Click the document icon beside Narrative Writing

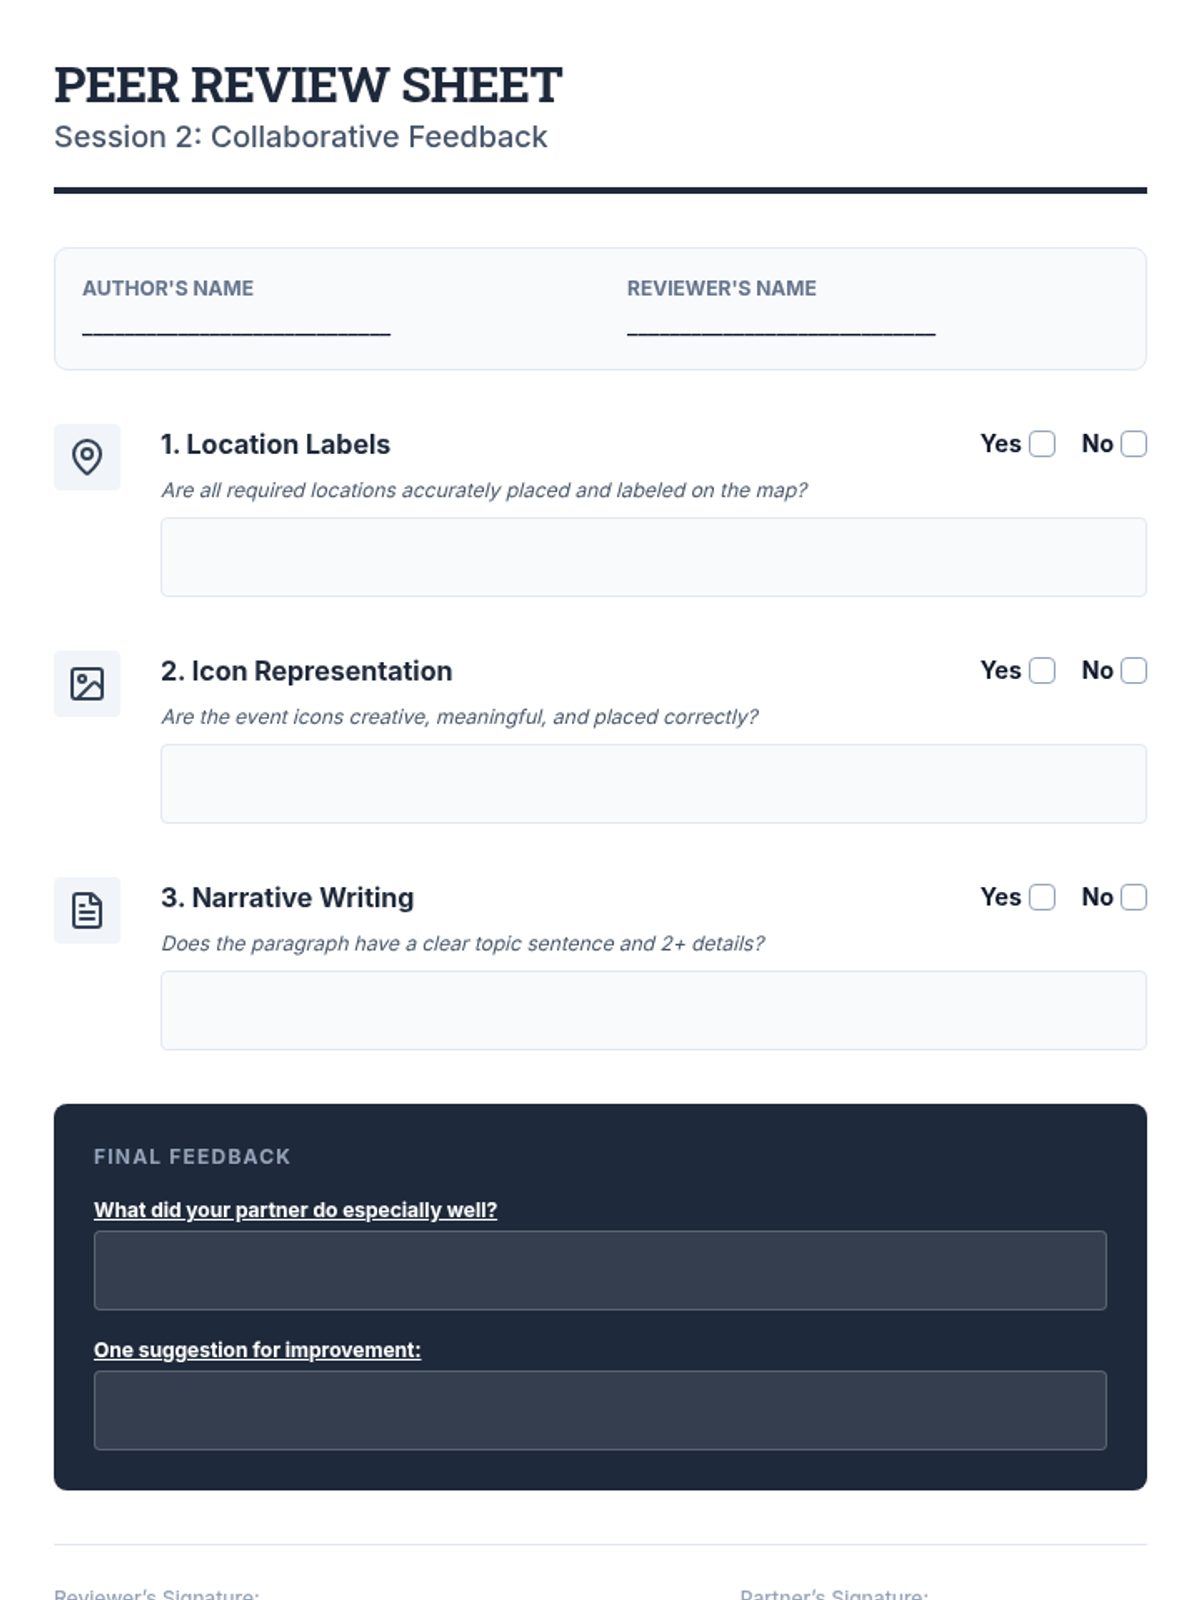[87, 910]
